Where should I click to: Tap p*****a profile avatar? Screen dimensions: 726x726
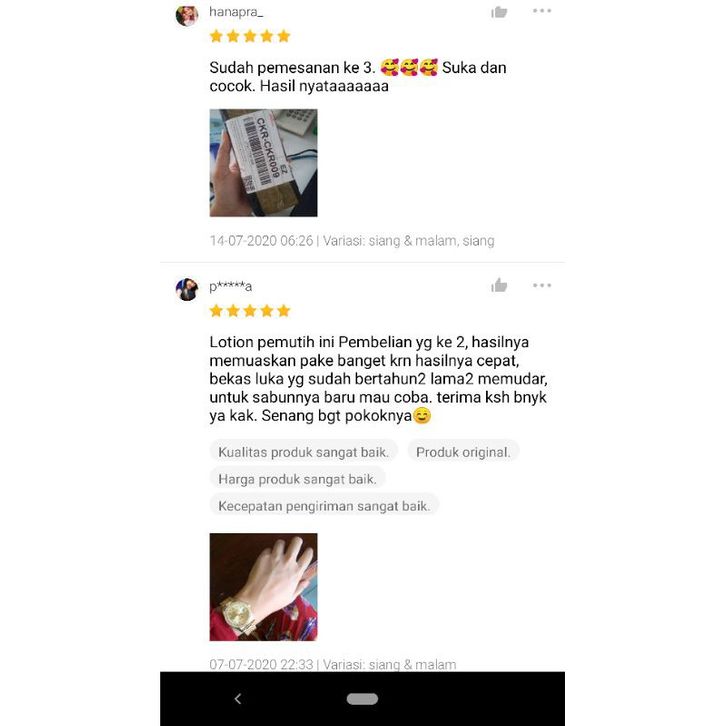(187, 289)
